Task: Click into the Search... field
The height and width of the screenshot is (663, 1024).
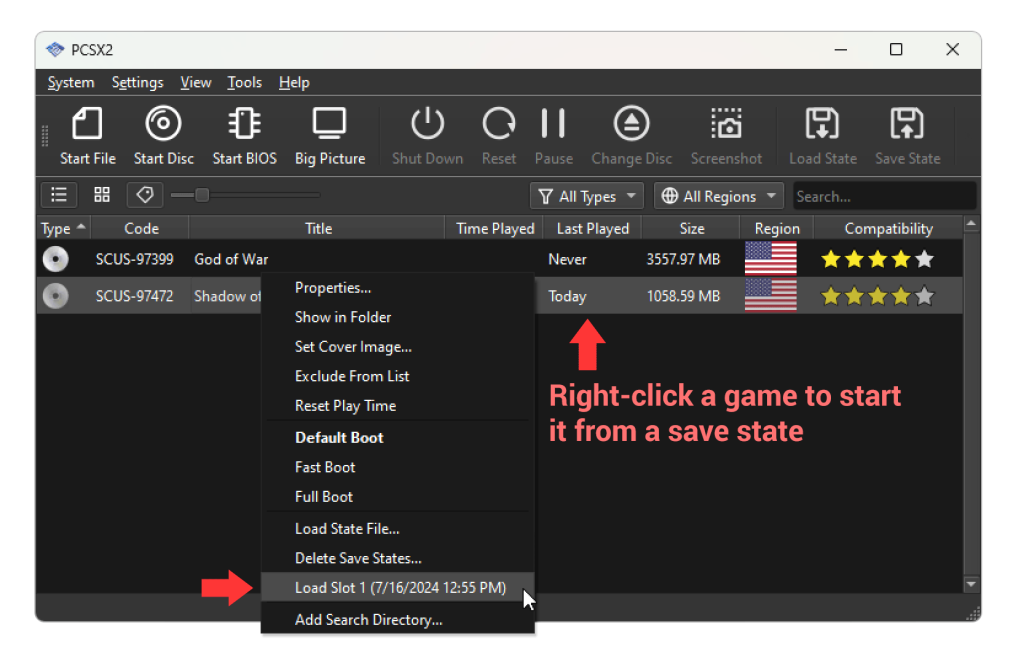Action: [884, 196]
